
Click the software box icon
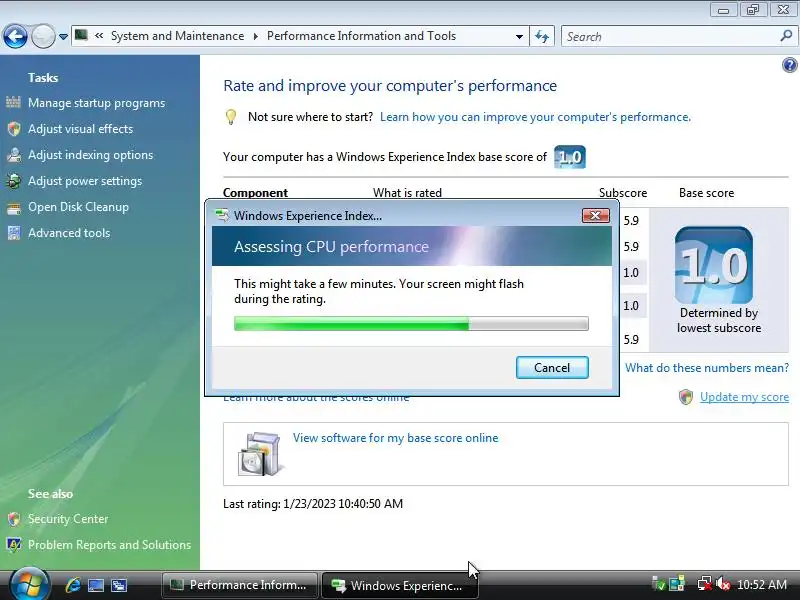point(260,454)
